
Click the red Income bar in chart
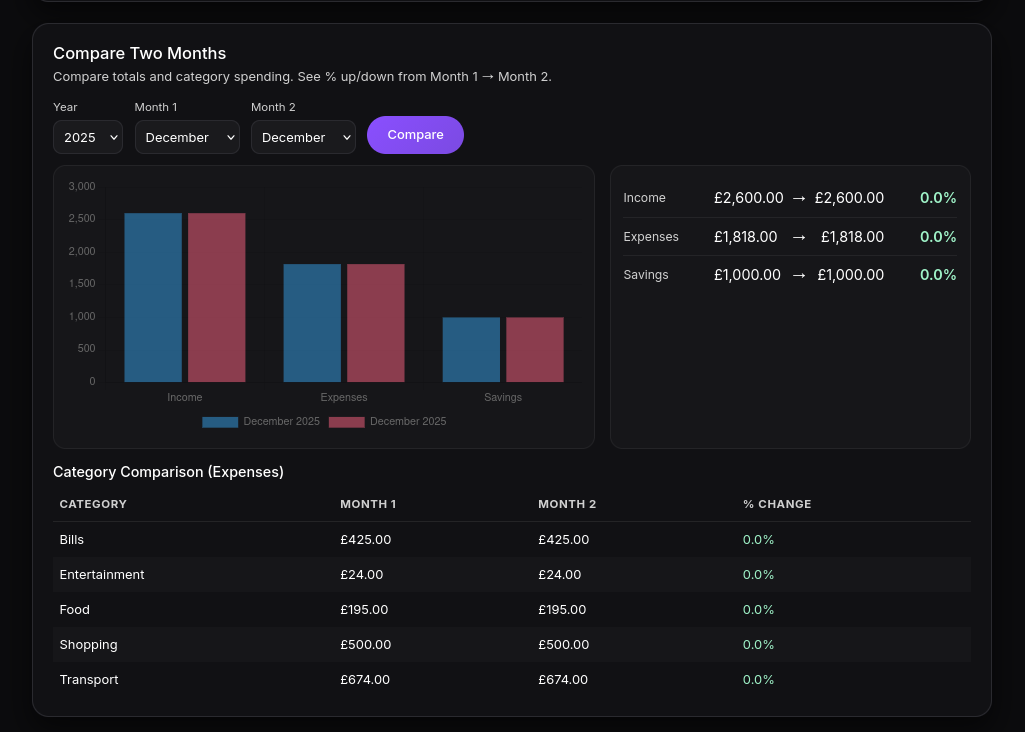pyautogui.click(x=217, y=297)
